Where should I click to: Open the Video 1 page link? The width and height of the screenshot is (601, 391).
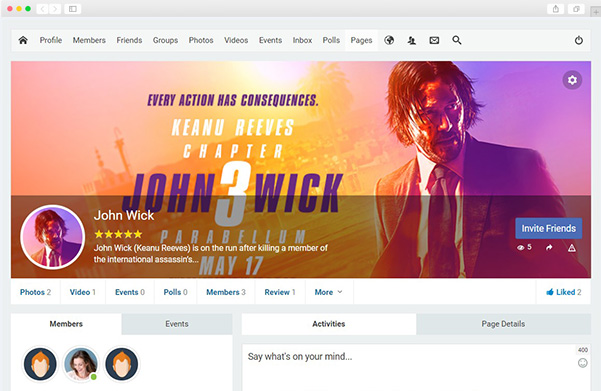[x=82, y=292]
